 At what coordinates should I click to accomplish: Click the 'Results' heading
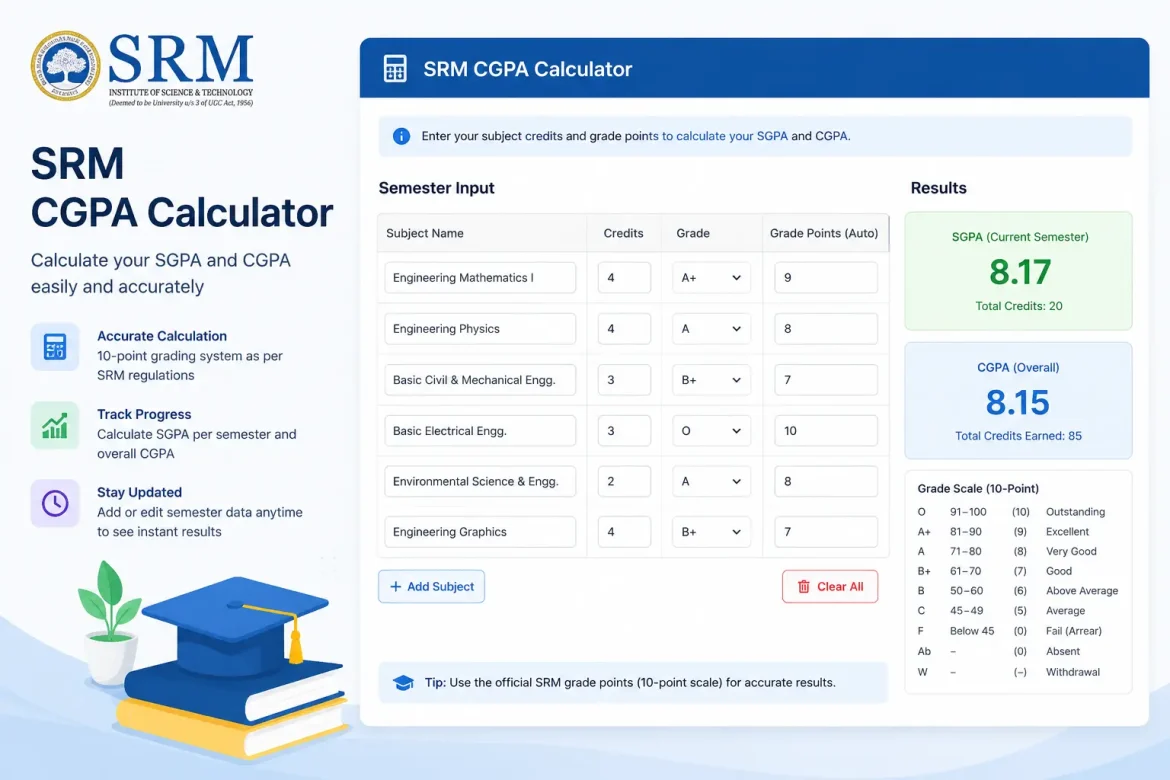(939, 188)
